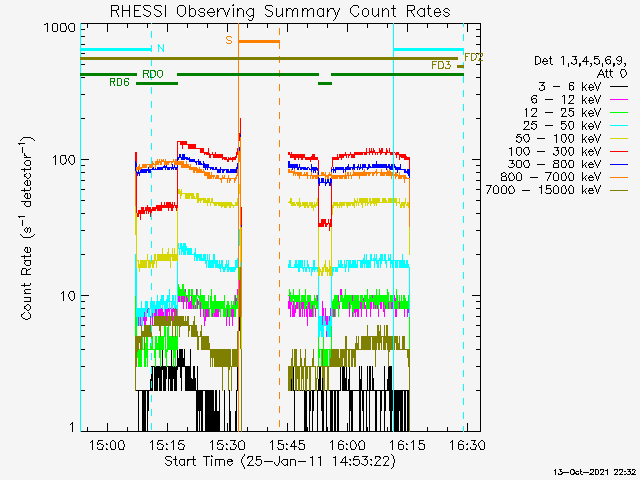Select the '100 - 300 keV' legend label
Viewport: 640px width, 480px height.
pyautogui.click(x=555, y=151)
